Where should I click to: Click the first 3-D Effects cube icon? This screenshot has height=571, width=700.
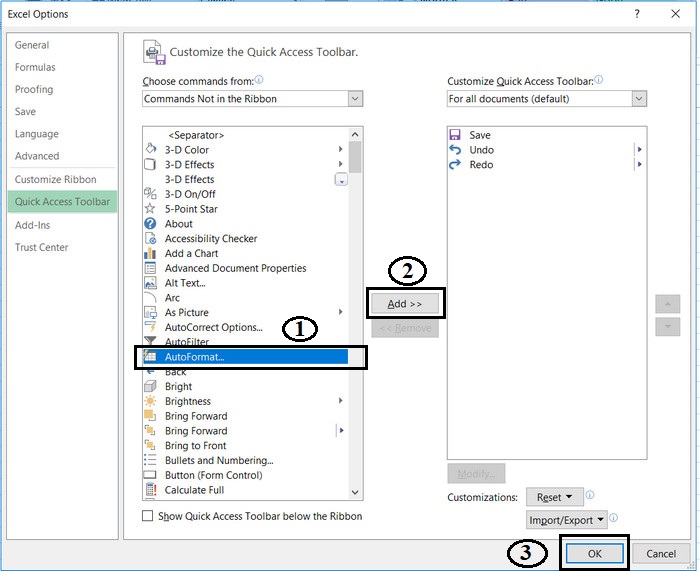pos(150,164)
